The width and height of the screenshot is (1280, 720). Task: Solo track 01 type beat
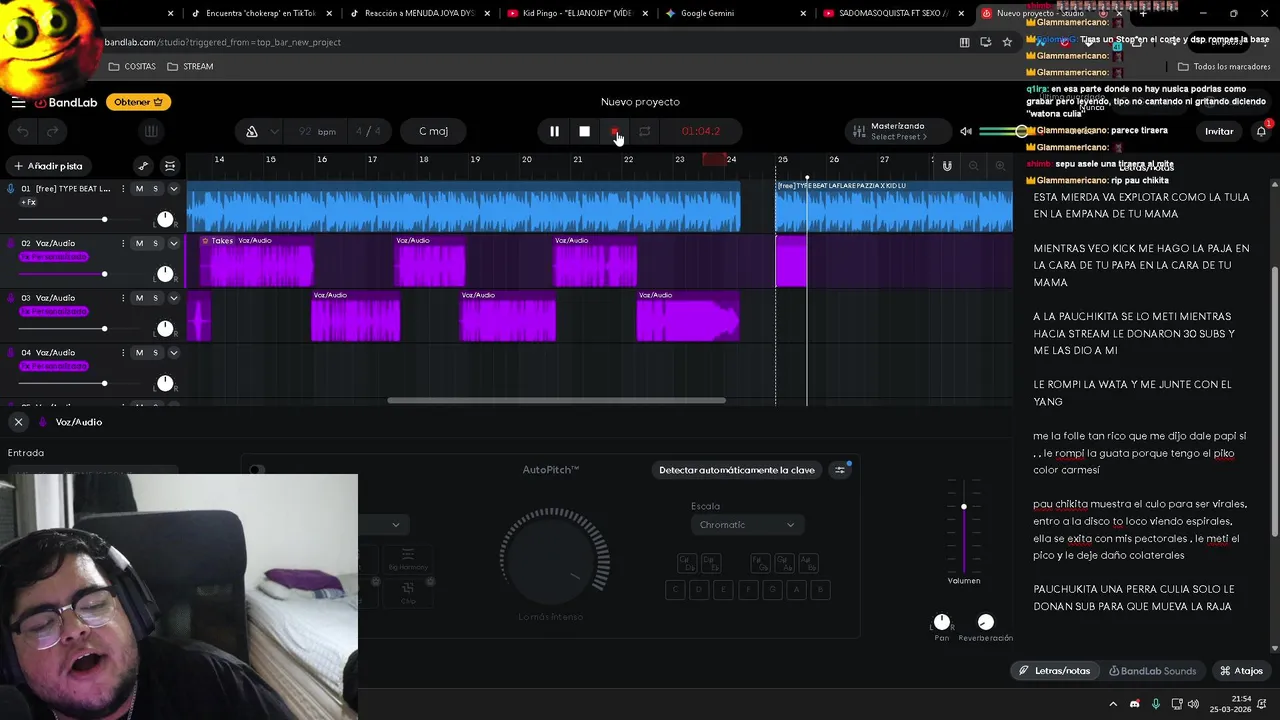point(155,189)
